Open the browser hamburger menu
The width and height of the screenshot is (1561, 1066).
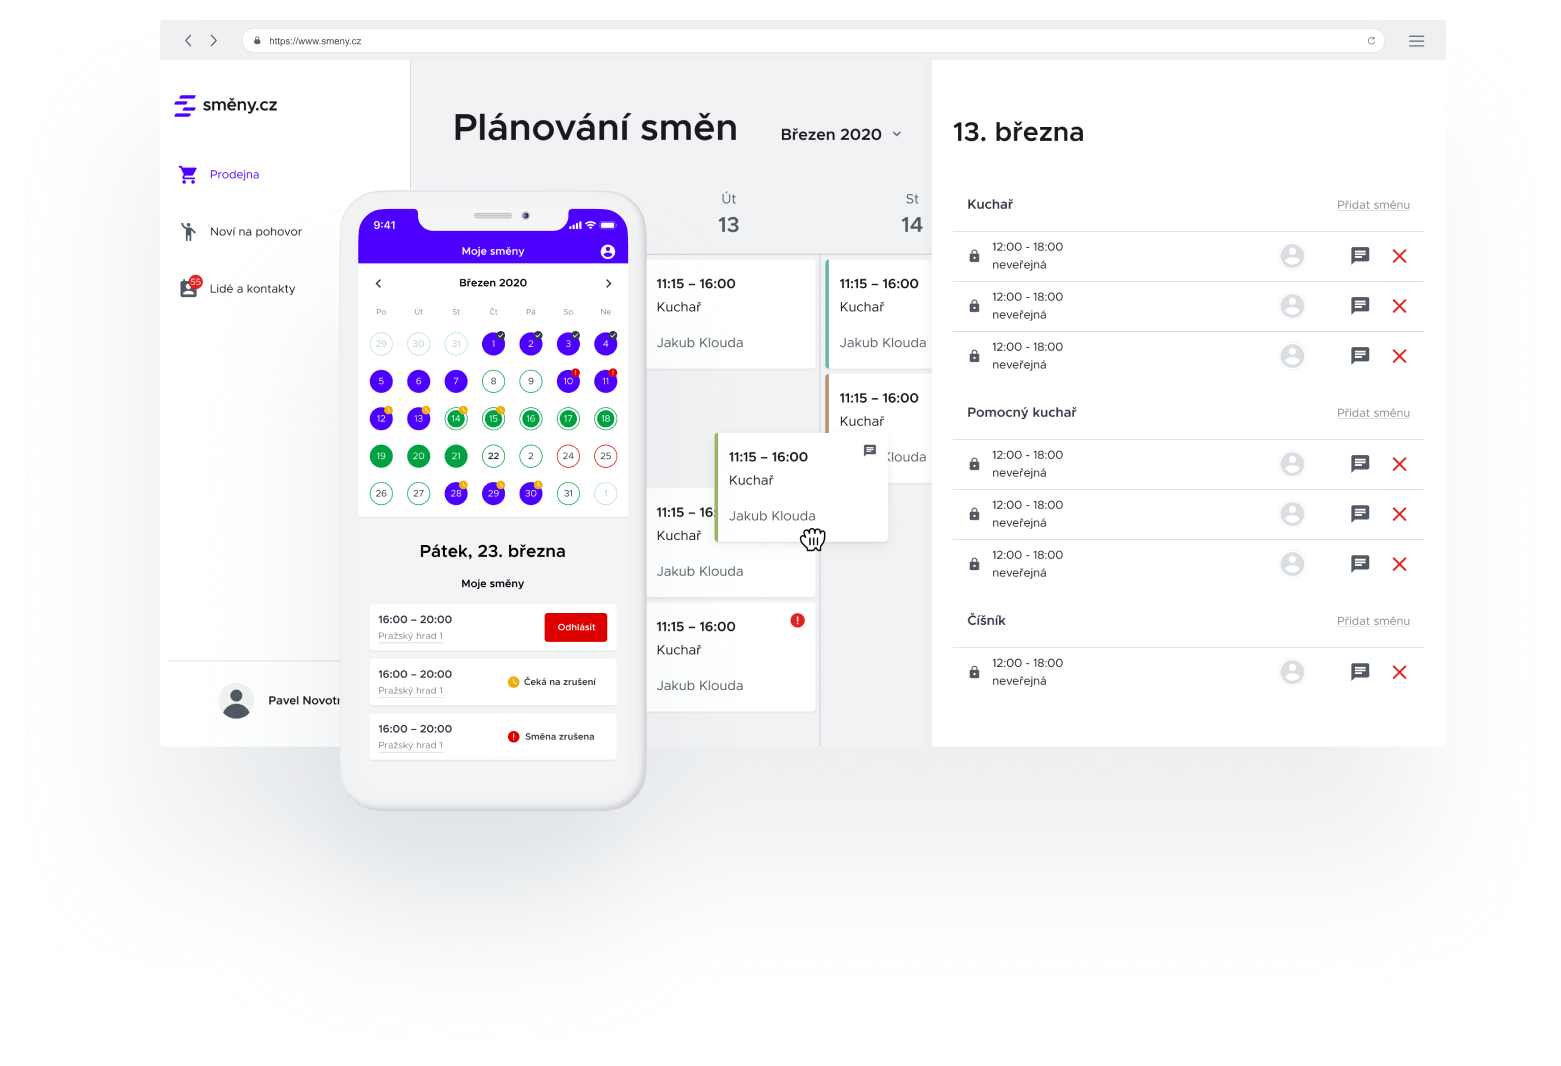pyautogui.click(x=1416, y=41)
